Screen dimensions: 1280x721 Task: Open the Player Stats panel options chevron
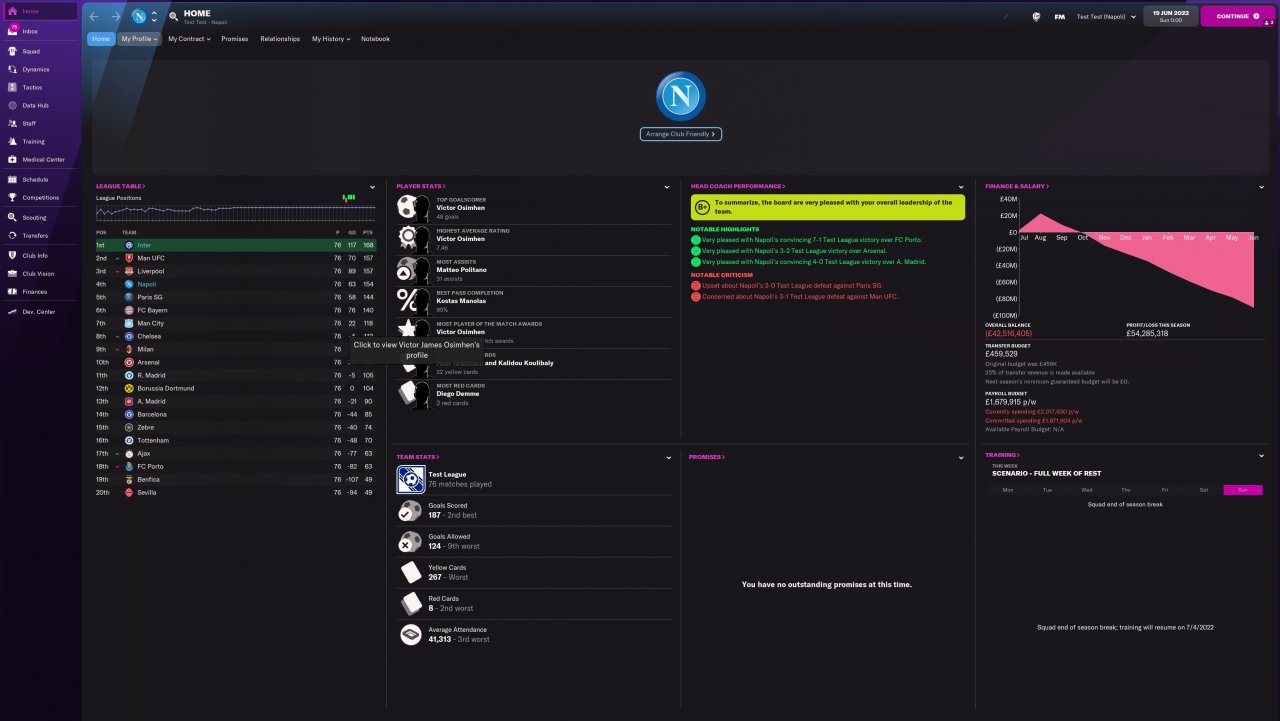click(667, 187)
